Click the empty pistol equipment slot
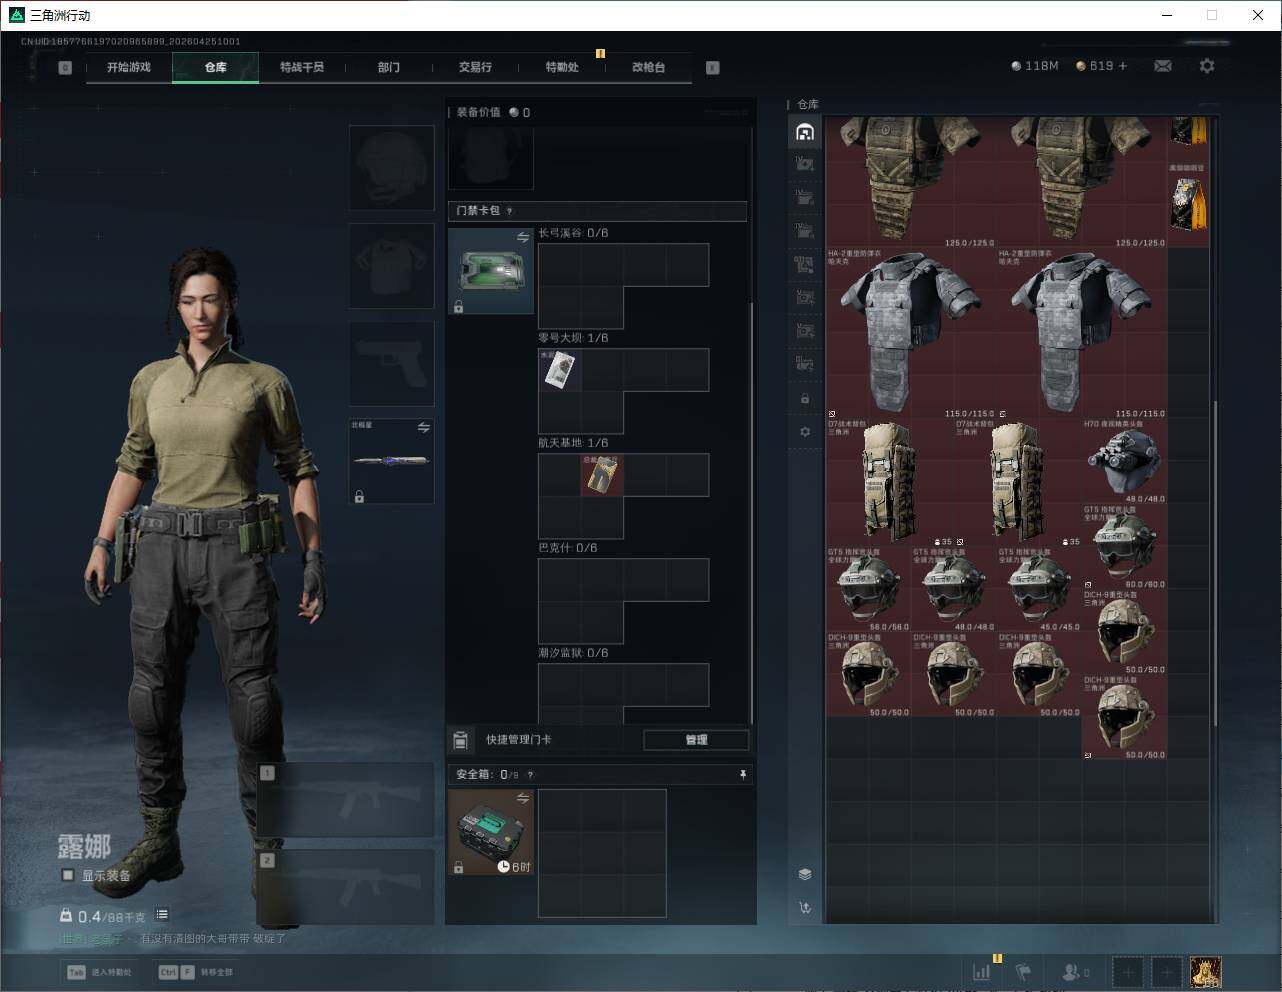This screenshot has width=1282, height=992. 391,363
